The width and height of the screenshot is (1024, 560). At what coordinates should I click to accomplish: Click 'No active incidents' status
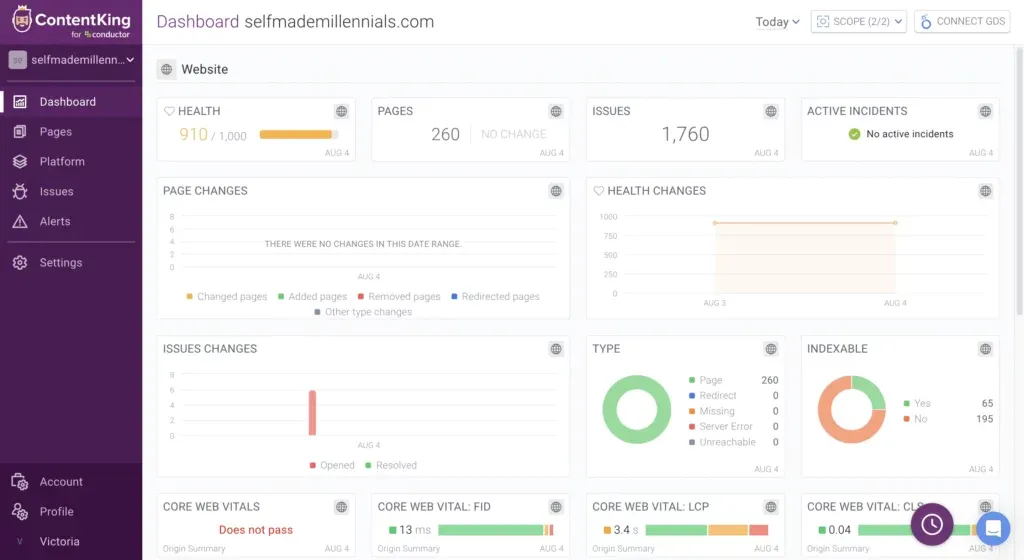901,134
